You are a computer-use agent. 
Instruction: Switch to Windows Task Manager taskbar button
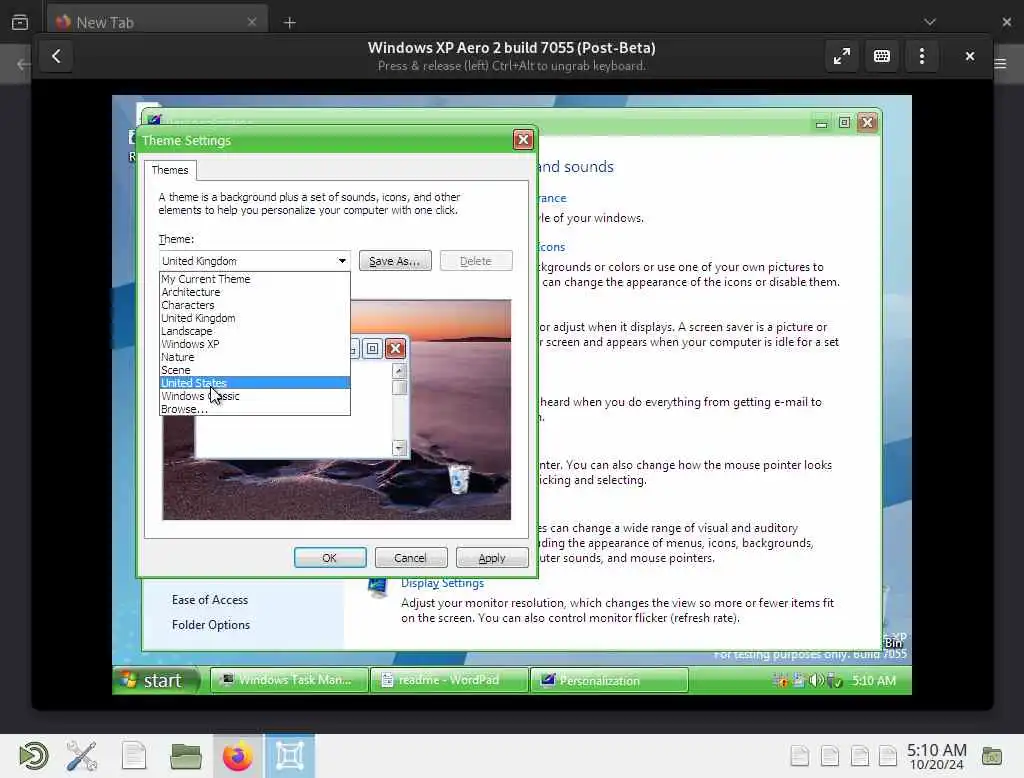pos(289,680)
